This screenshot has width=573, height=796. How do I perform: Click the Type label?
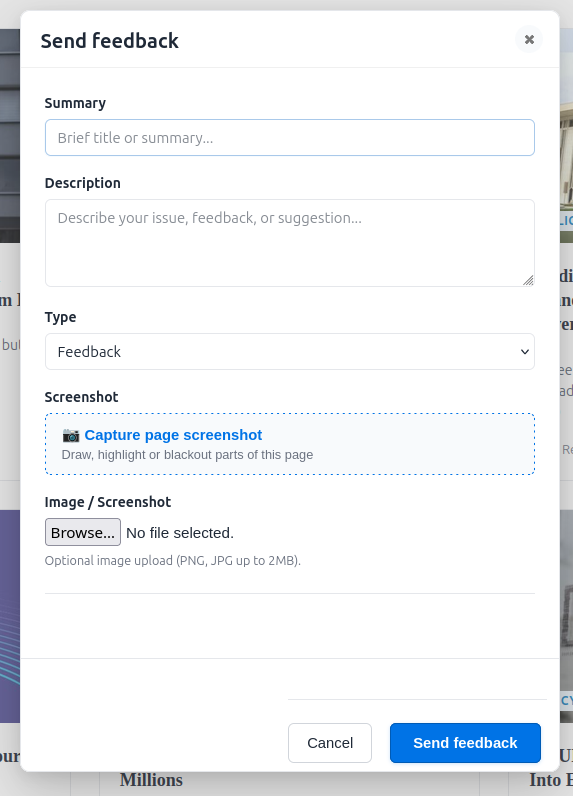click(60, 317)
